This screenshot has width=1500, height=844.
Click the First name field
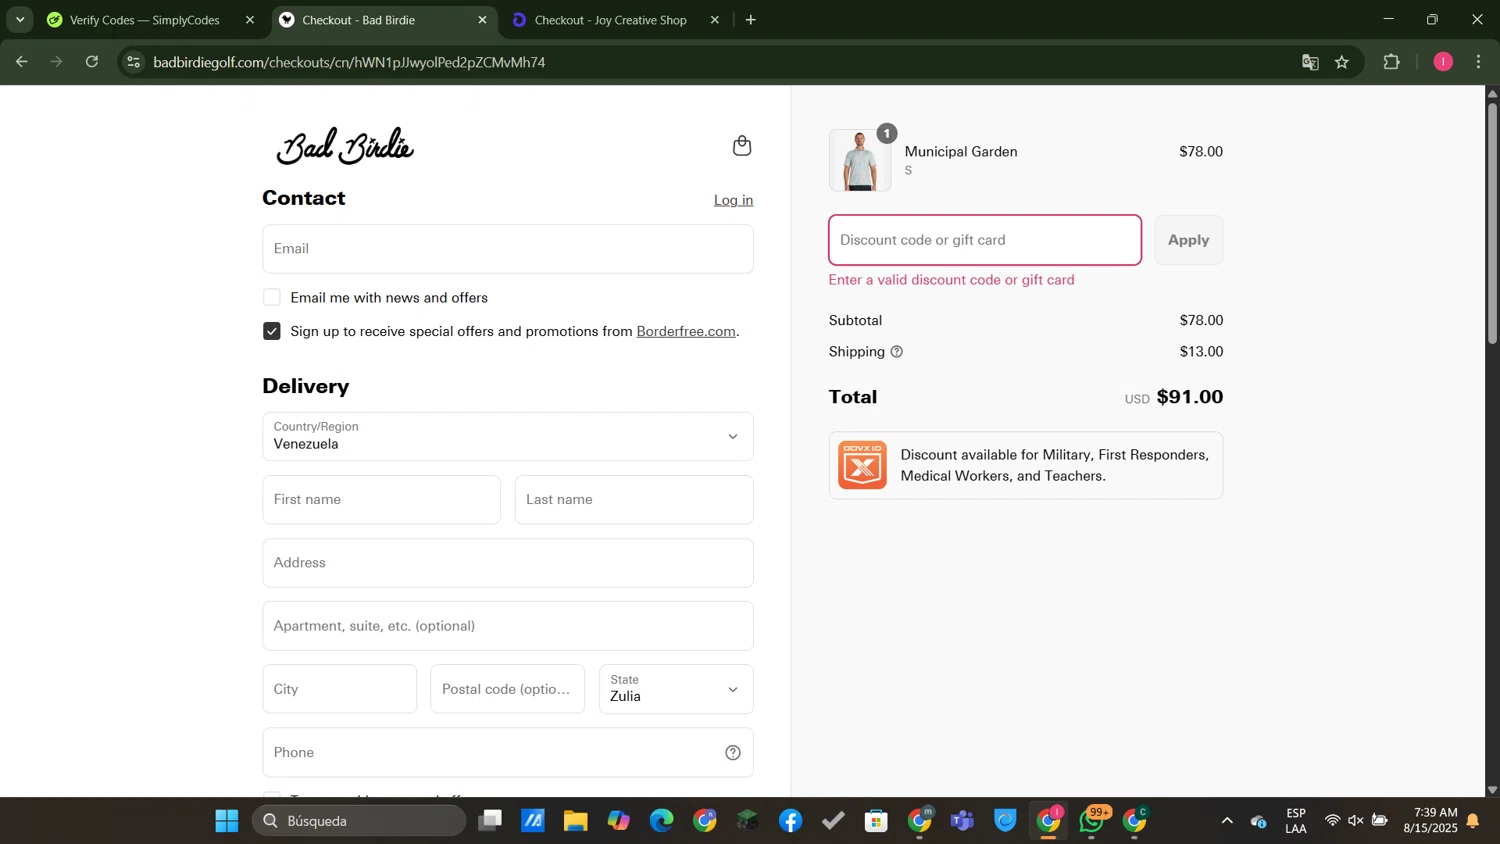point(381,500)
